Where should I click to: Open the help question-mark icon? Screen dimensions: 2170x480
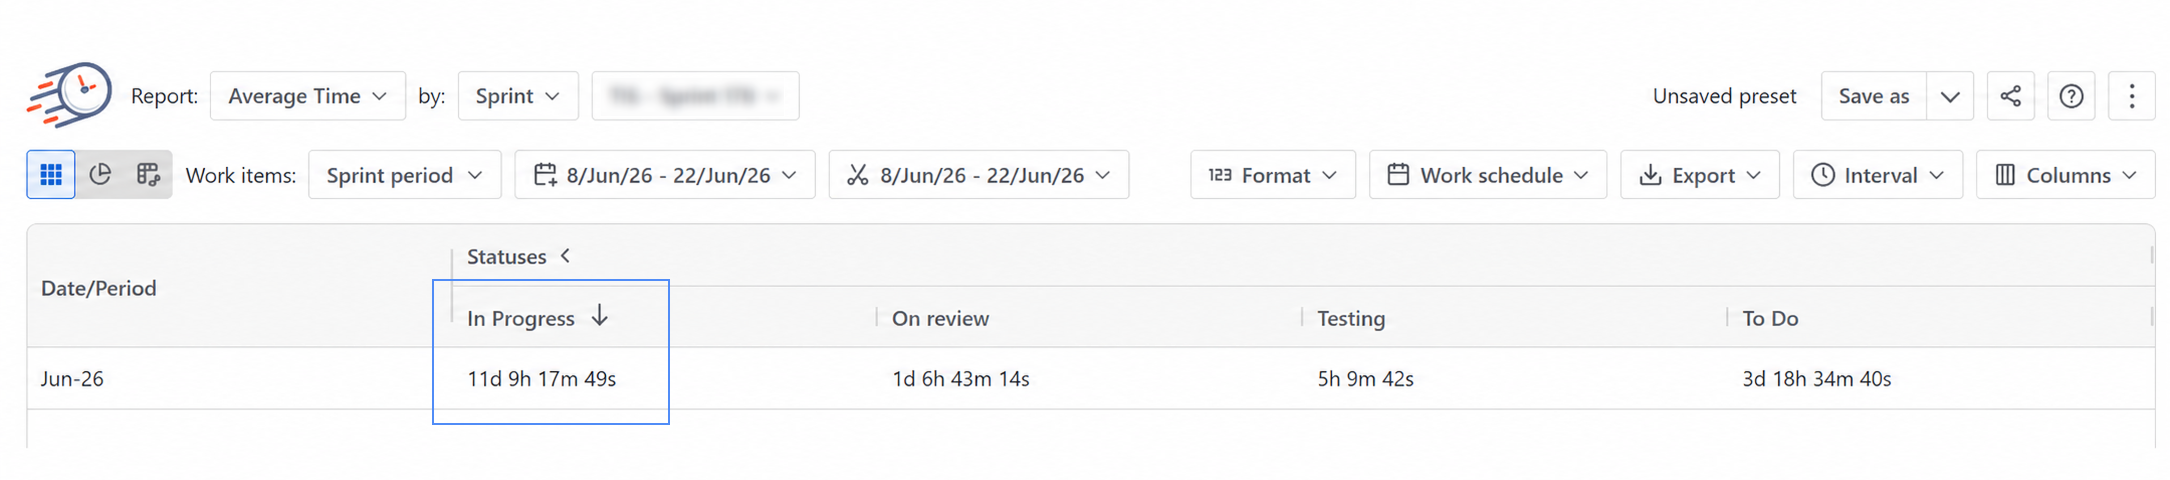coord(2071,96)
